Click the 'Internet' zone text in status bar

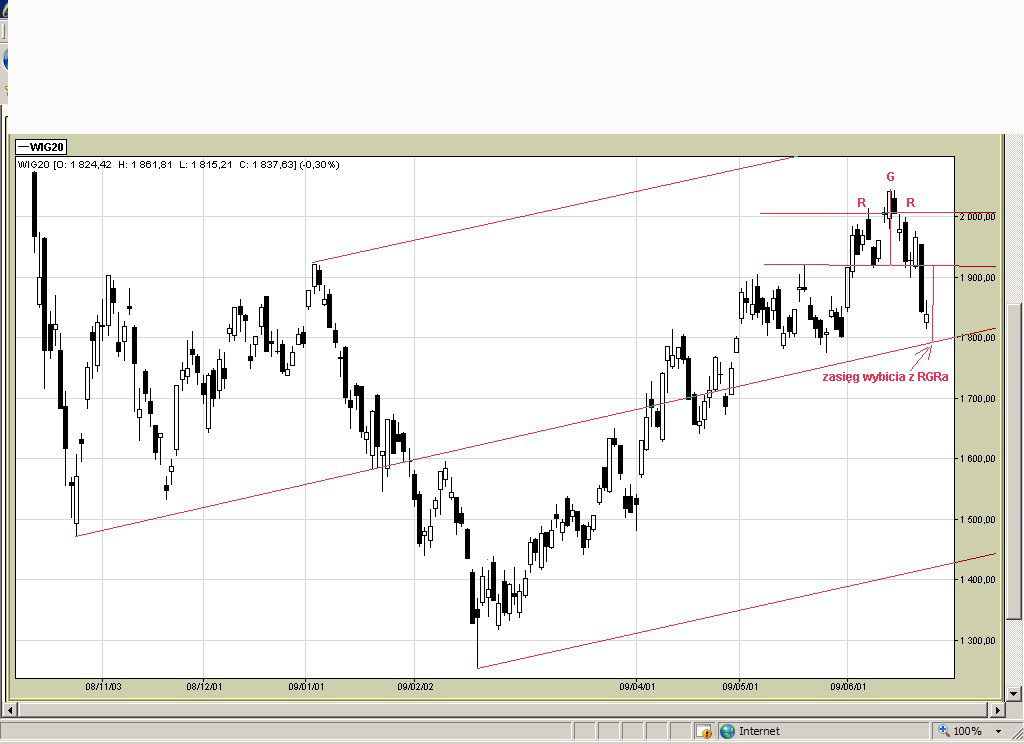pos(760,731)
